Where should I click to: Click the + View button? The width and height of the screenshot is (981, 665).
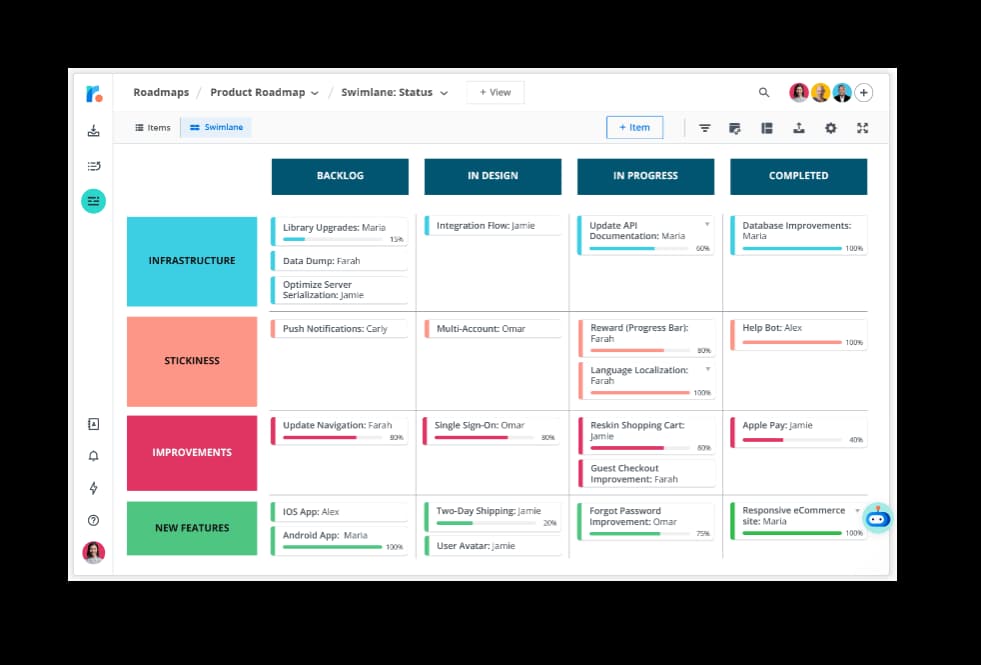[x=495, y=93]
